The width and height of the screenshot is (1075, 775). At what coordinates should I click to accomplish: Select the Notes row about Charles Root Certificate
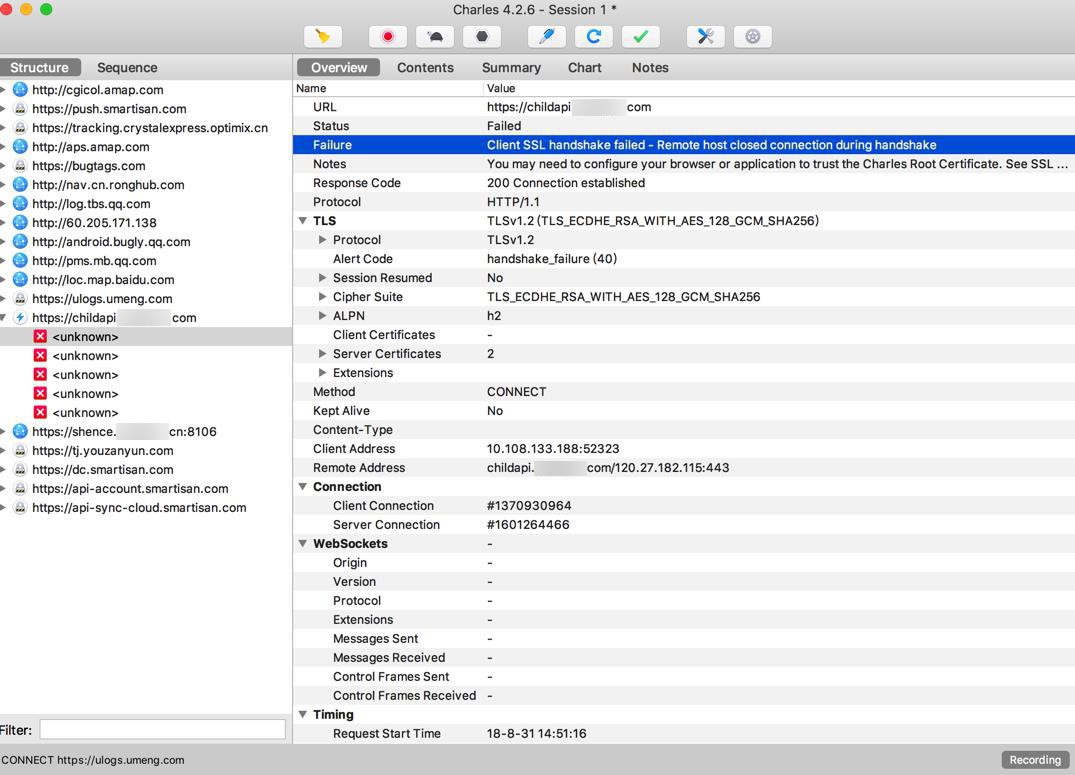pyautogui.click(x=684, y=164)
